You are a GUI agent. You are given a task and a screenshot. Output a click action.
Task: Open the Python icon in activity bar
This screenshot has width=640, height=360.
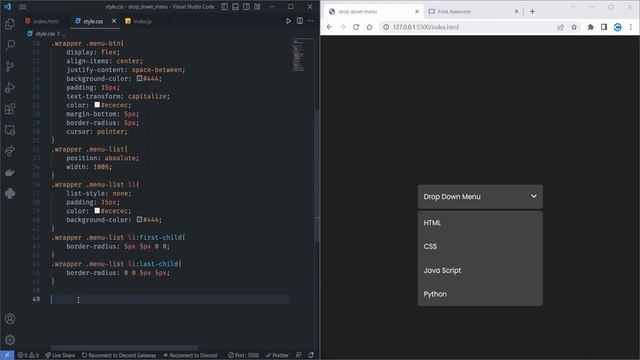click(x=10, y=193)
